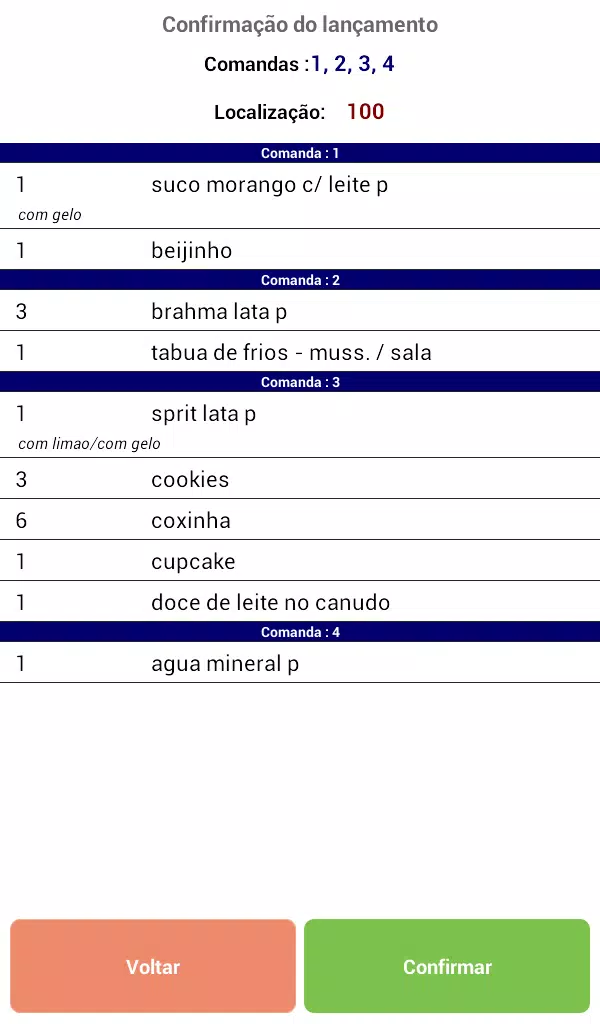Tap the cupcake order row

point(300,560)
